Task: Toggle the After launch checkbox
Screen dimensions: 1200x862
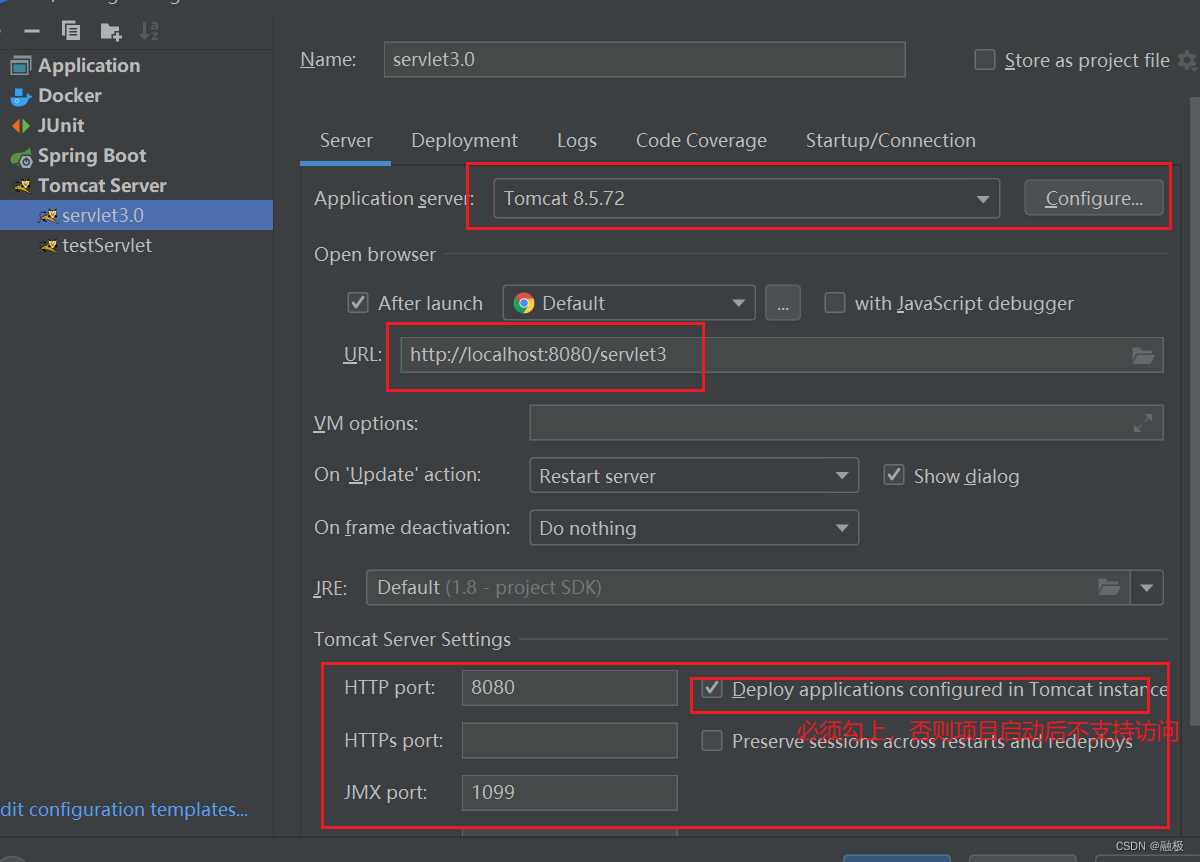Action: [x=357, y=302]
